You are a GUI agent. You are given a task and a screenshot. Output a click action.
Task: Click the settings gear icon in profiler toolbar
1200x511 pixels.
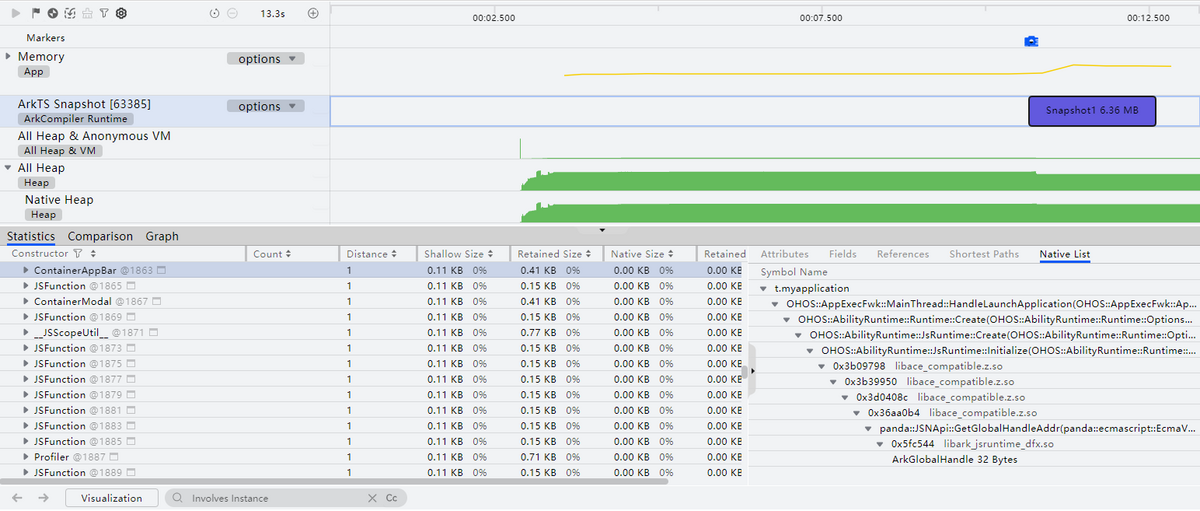tap(121, 13)
